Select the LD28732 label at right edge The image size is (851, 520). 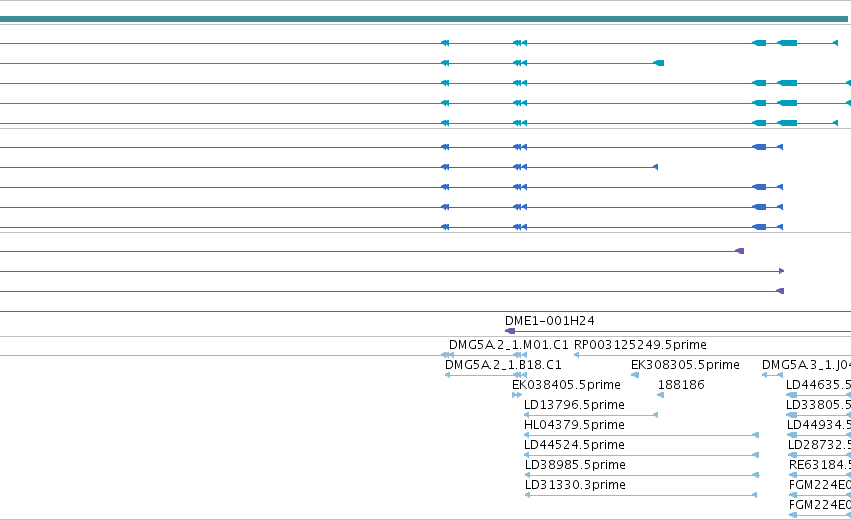820,445
